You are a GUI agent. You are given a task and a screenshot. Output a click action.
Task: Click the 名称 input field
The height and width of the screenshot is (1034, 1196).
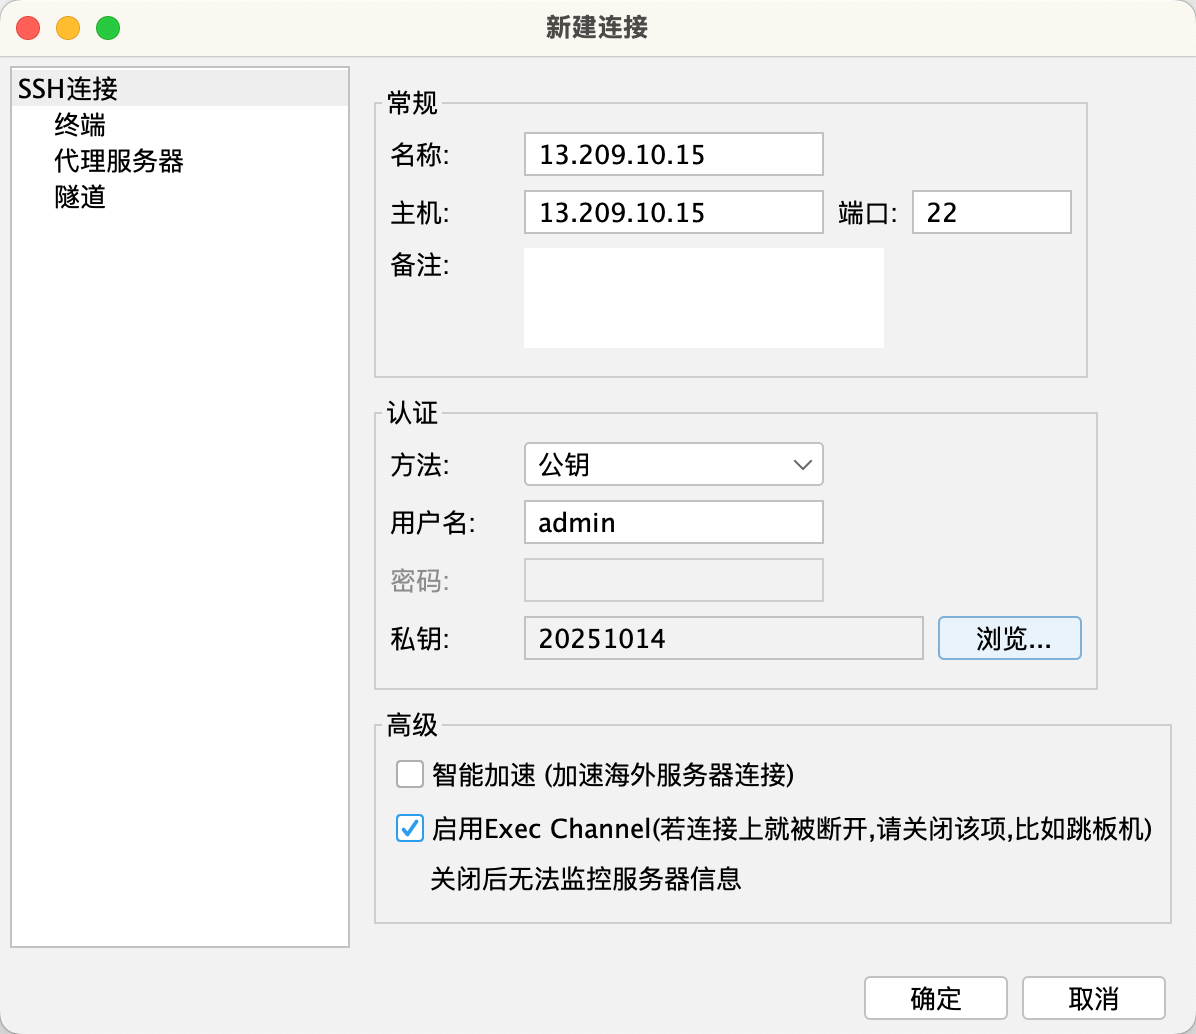(x=673, y=155)
